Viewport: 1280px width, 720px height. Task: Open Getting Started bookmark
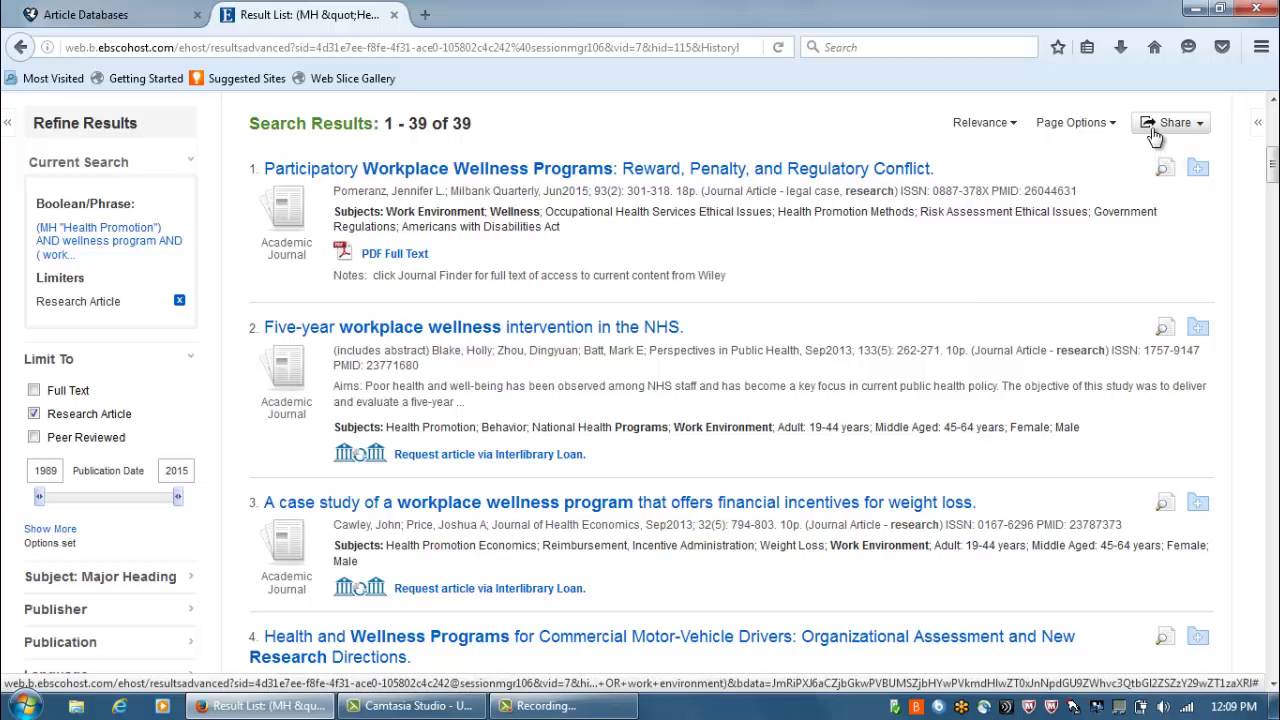137,78
